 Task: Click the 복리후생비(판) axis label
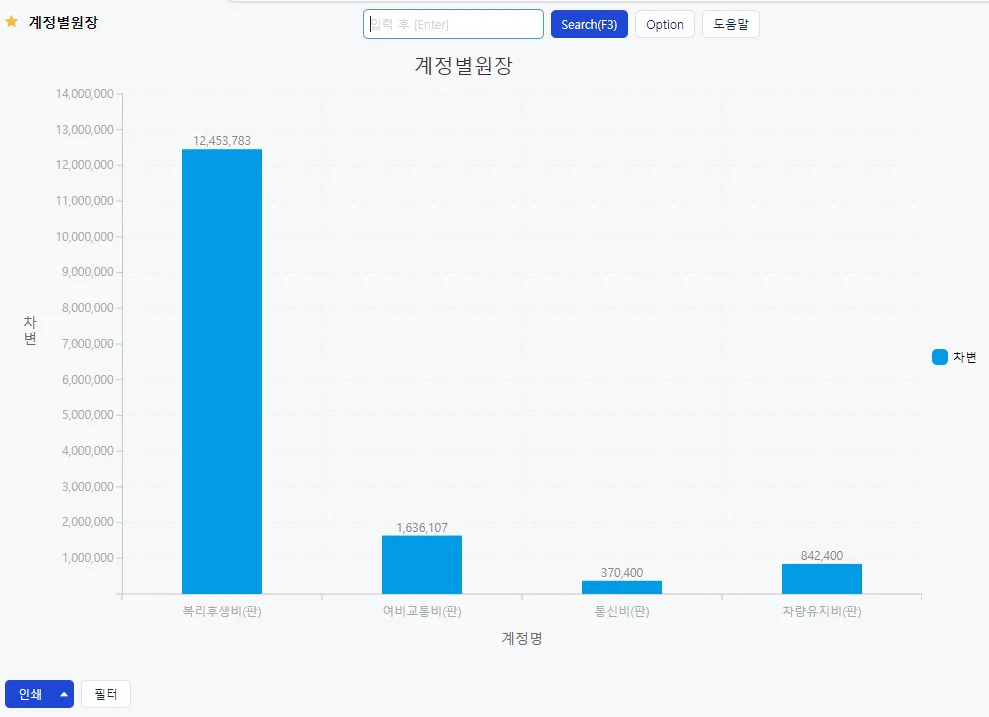click(222, 611)
